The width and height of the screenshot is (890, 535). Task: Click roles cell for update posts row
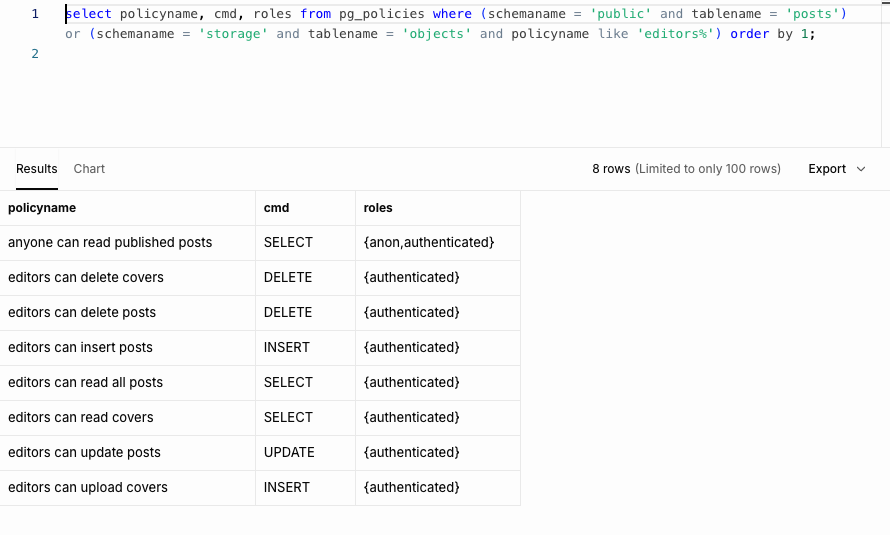[438, 453]
